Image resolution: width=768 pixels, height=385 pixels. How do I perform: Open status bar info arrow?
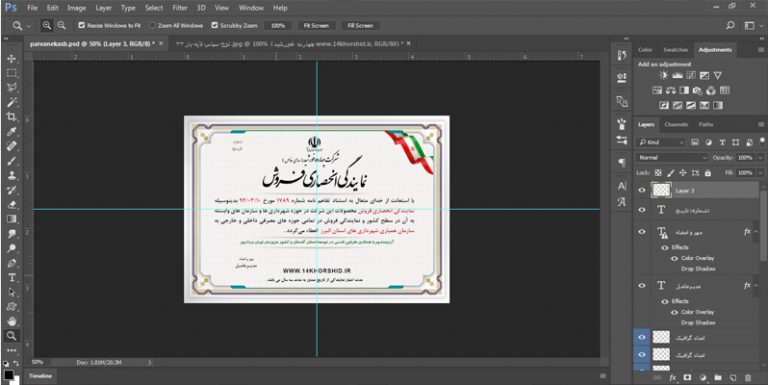(149, 362)
